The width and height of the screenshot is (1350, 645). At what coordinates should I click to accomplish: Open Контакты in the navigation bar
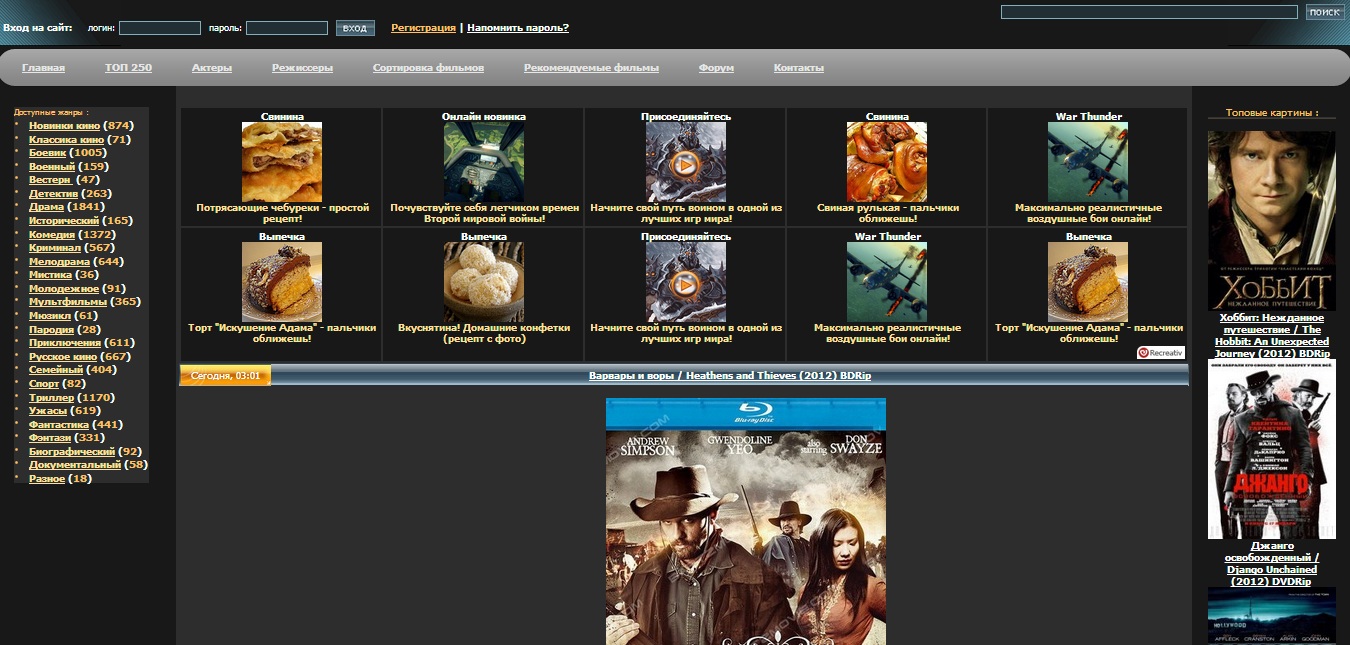[799, 68]
